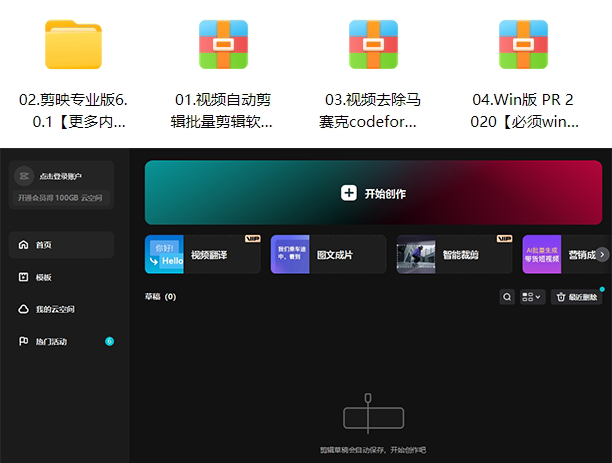The width and height of the screenshot is (612, 463).
Task: Open the 图文成片 feature card
Action: [327, 254]
